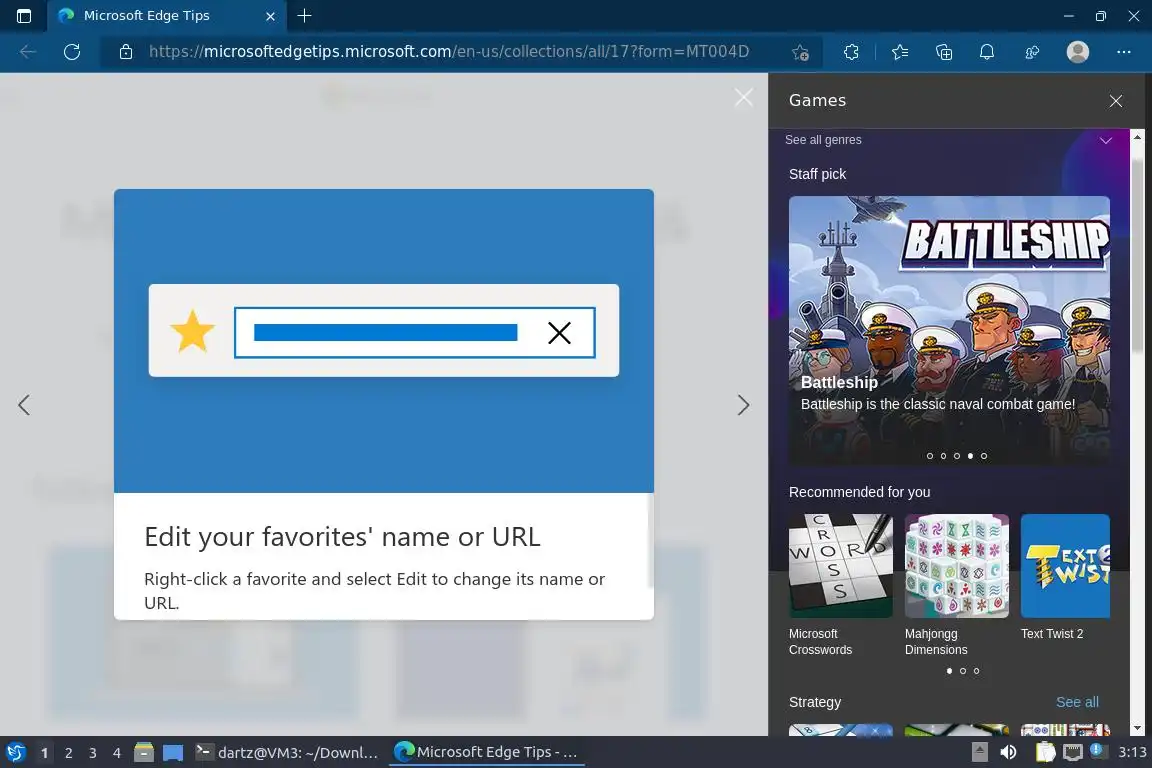Open the Battleship staff pick banner
The width and height of the screenshot is (1152, 768).
949,329
